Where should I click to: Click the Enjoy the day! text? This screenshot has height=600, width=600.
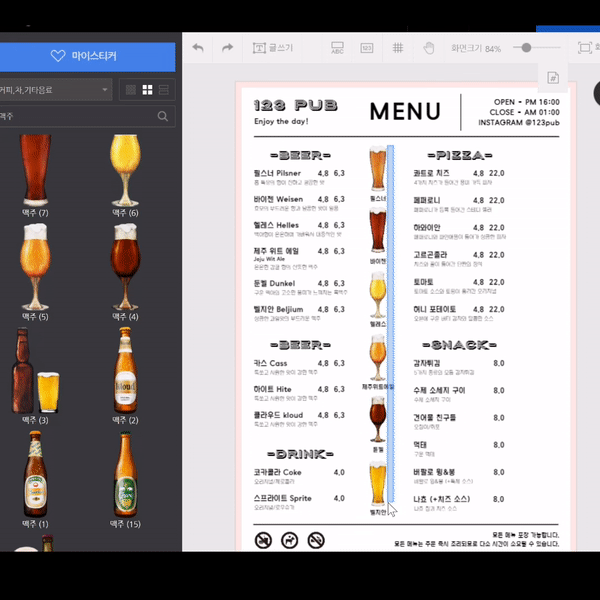point(281,121)
